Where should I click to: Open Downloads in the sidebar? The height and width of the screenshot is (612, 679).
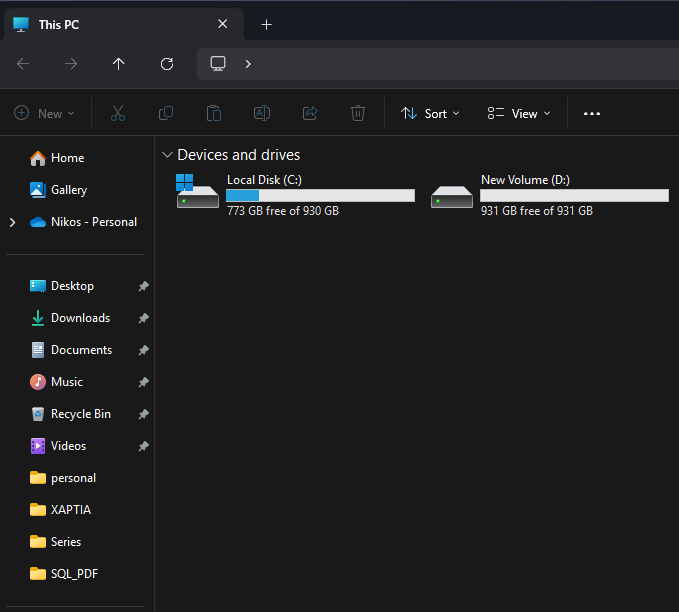pyautogui.click(x=70, y=318)
